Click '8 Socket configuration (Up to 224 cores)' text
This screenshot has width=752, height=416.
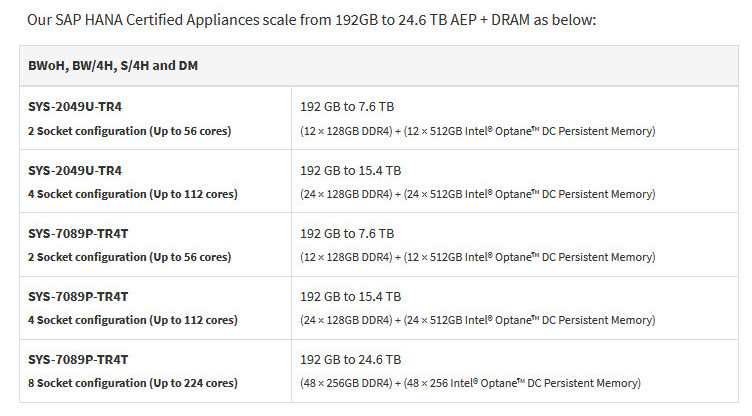(x=133, y=383)
